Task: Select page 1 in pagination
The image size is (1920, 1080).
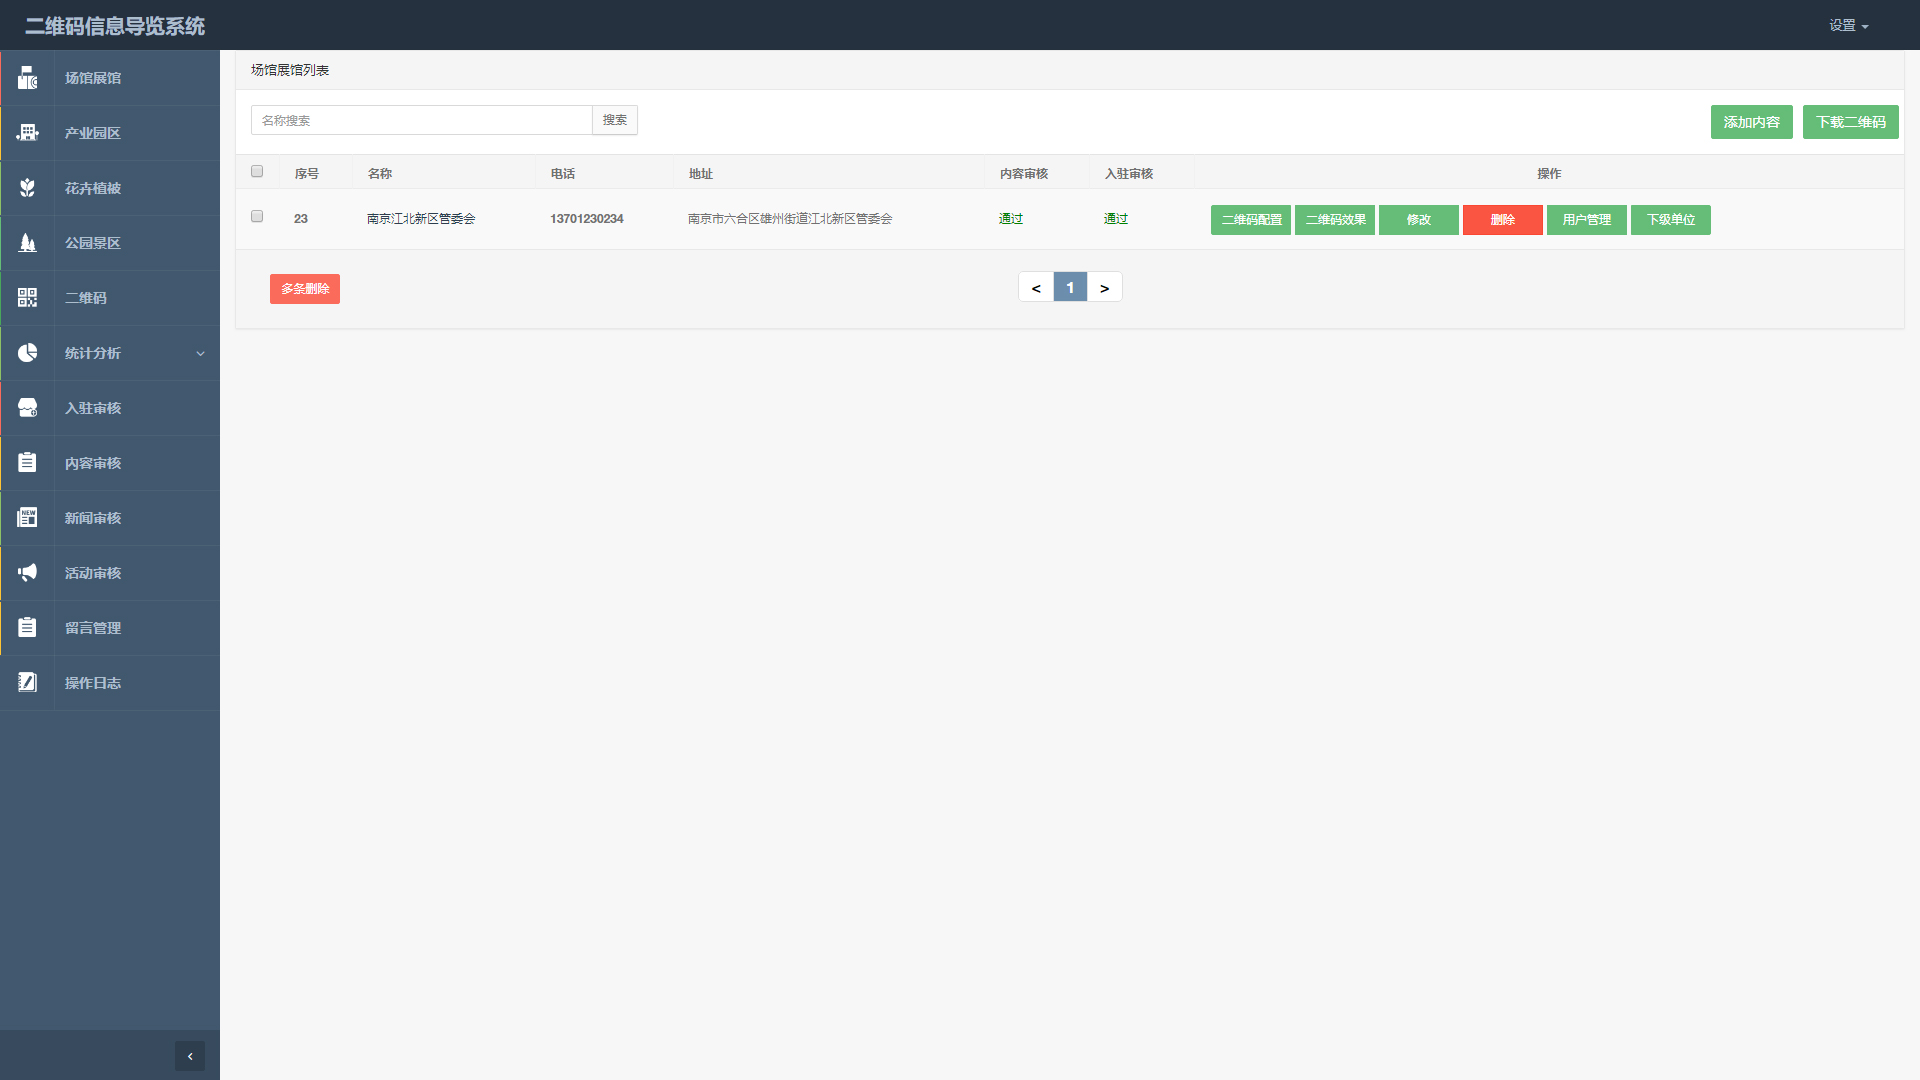Action: (1070, 287)
